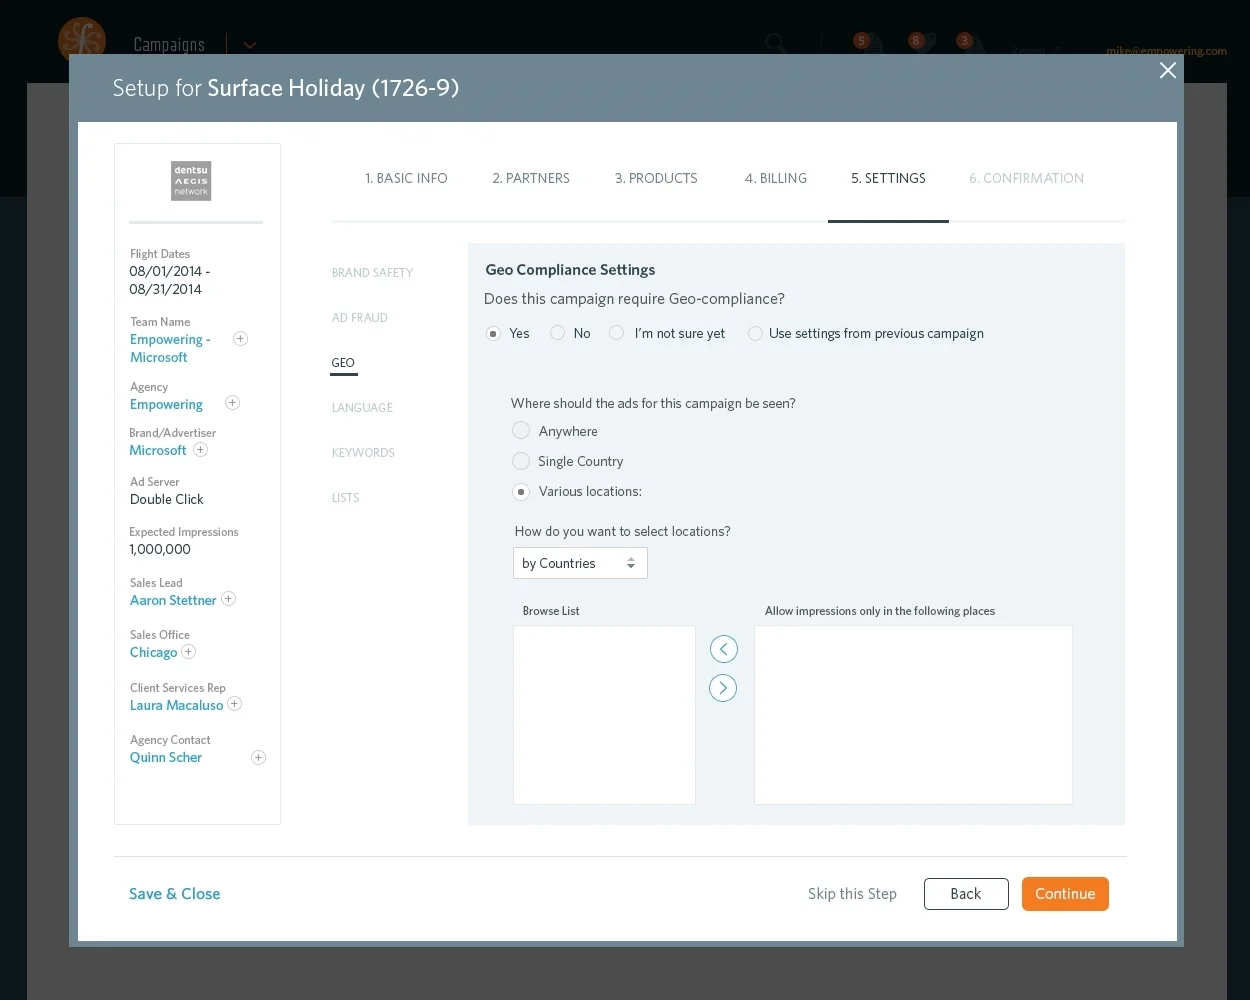Open 5. Settings tab
This screenshot has height=1000, width=1250.
pos(888,178)
